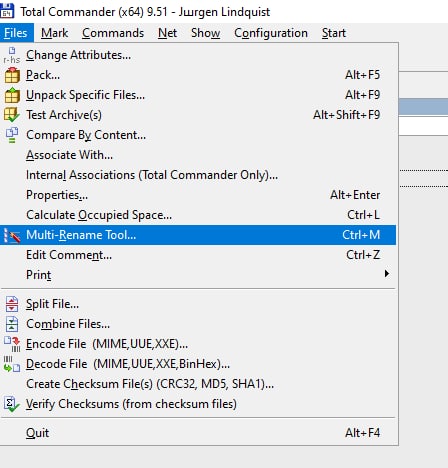Click the Alt+F5 shortcut text
This screenshot has width=448, height=468.
tap(362, 75)
